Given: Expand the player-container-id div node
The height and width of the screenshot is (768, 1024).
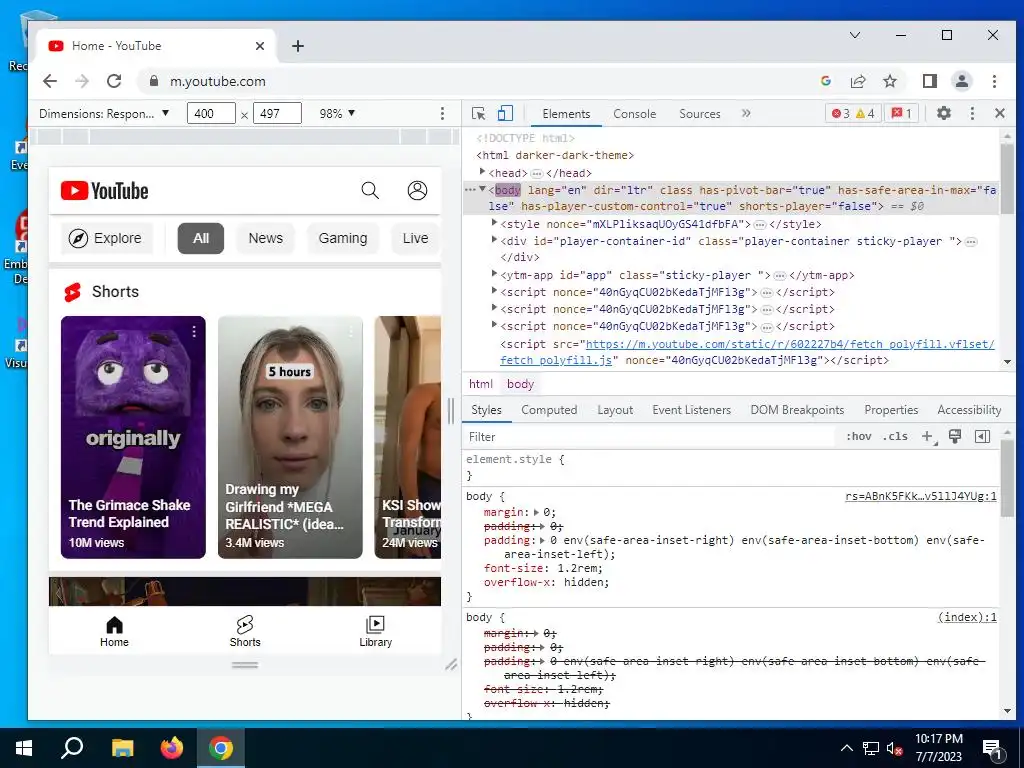Looking at the screenshot, I should coord(494,240).
